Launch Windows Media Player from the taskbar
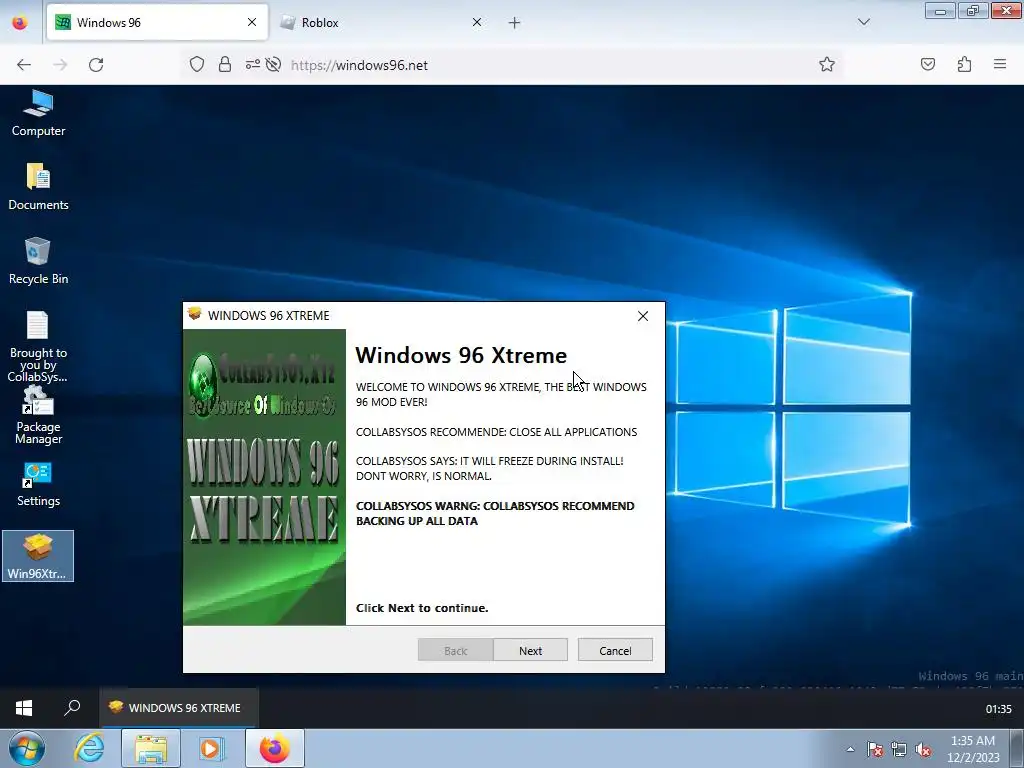This screenshot has width=1024, height=768. click(x=211, y=748)
